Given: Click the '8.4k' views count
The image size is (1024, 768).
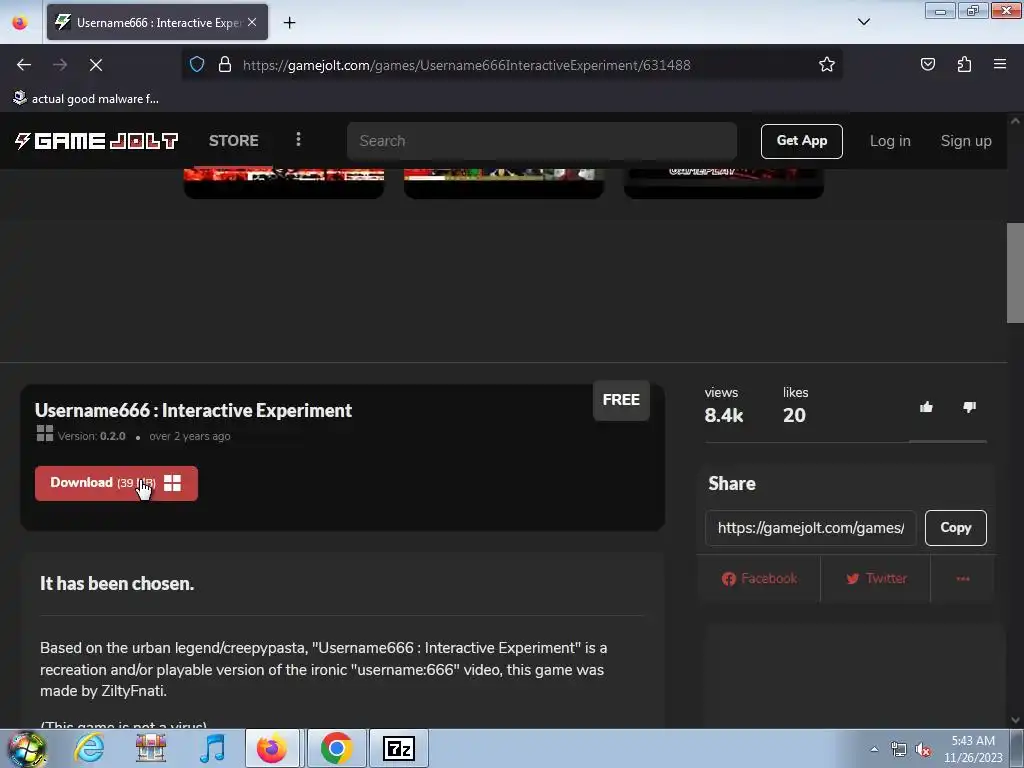Looking at the screenshot, I should [x=724, y=415].
